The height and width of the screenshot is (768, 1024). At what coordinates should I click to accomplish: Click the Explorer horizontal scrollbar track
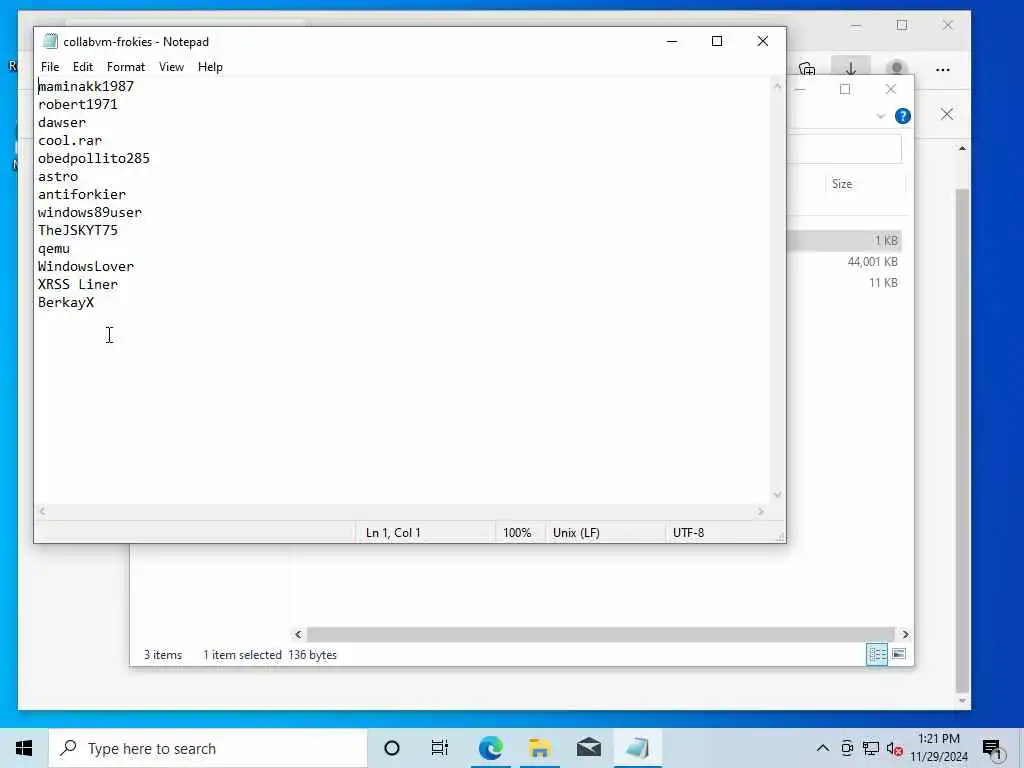600,634
